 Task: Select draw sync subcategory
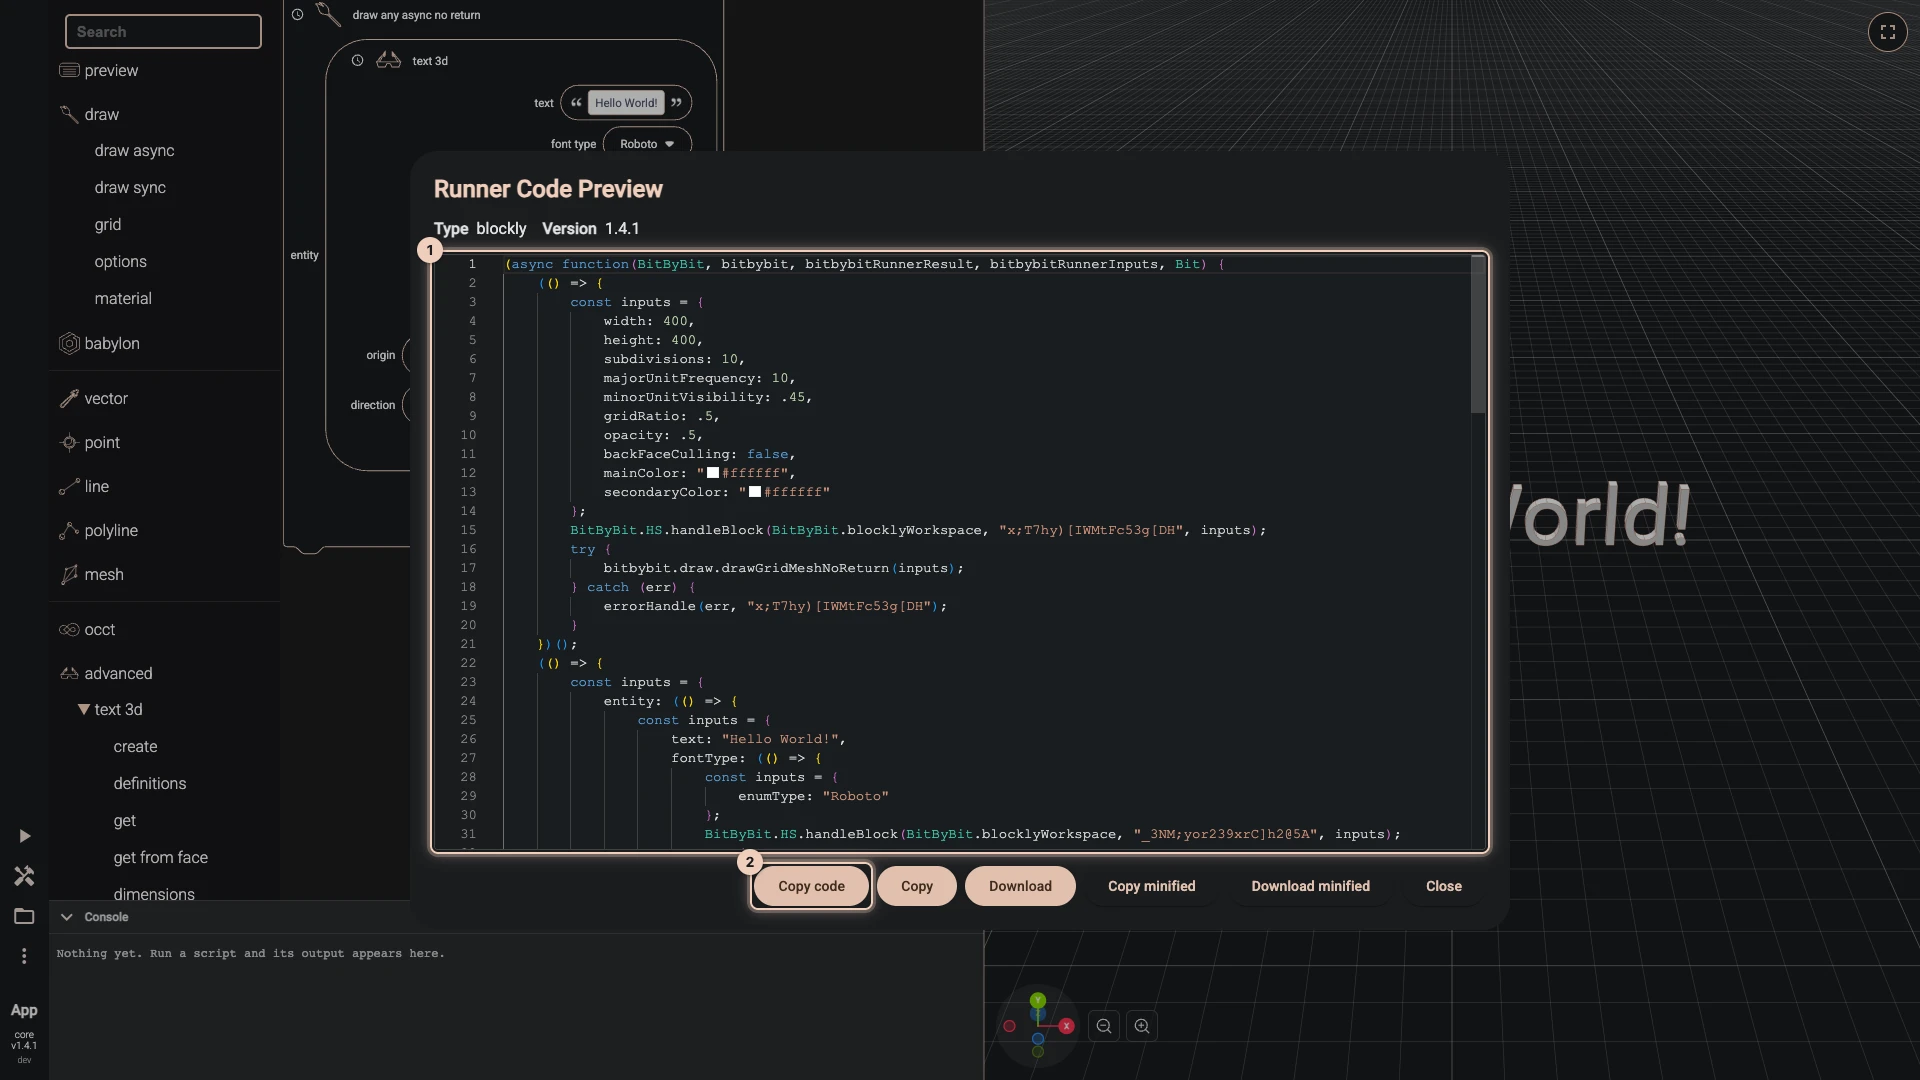click(x=130, y=188)
